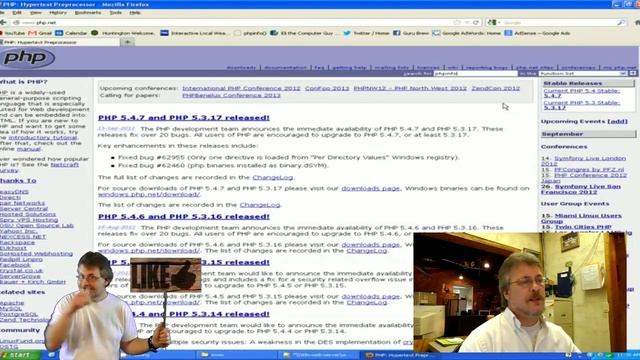
Task: Open the Twitter / Home bookmark
Action: click(366, 33)
